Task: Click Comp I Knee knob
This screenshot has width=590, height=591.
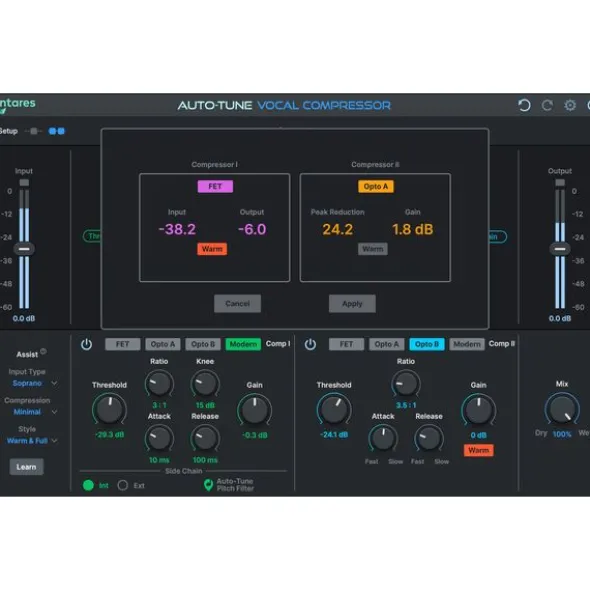Action: click(x=205, y=383)
